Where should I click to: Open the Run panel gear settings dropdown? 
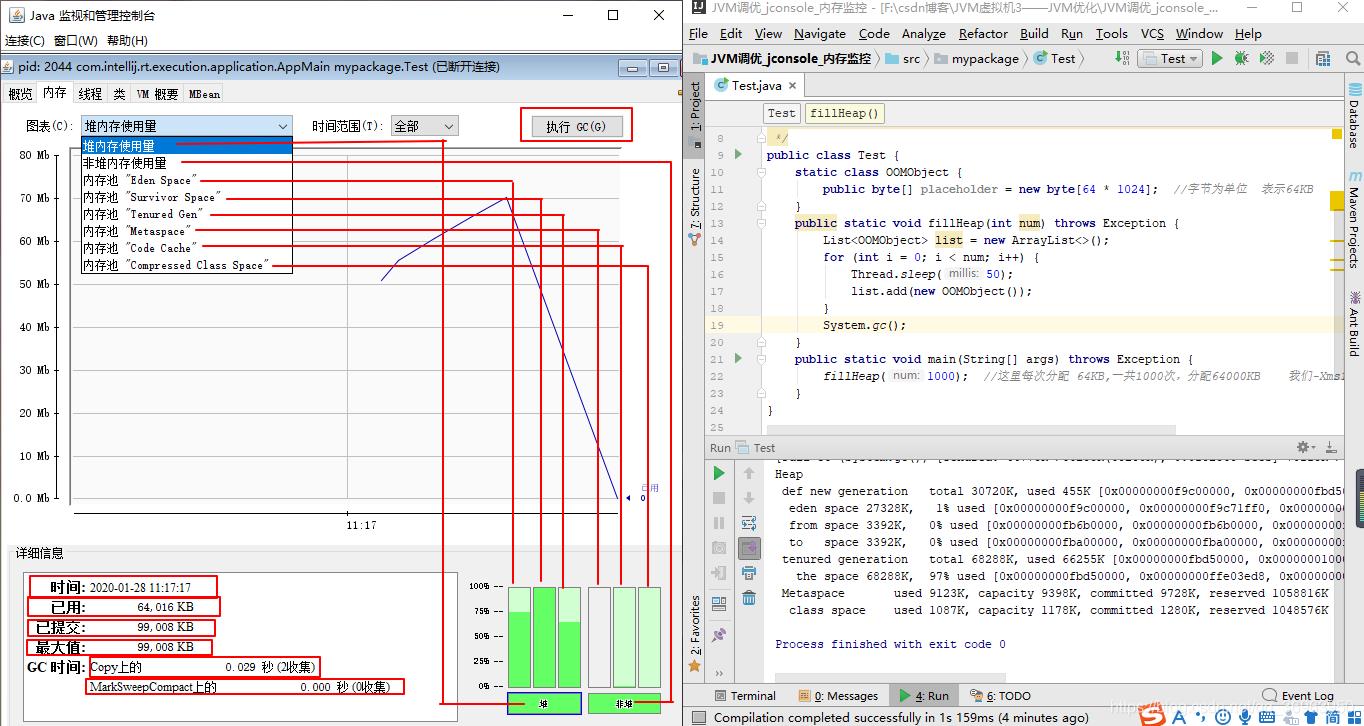coord(1305,447)
